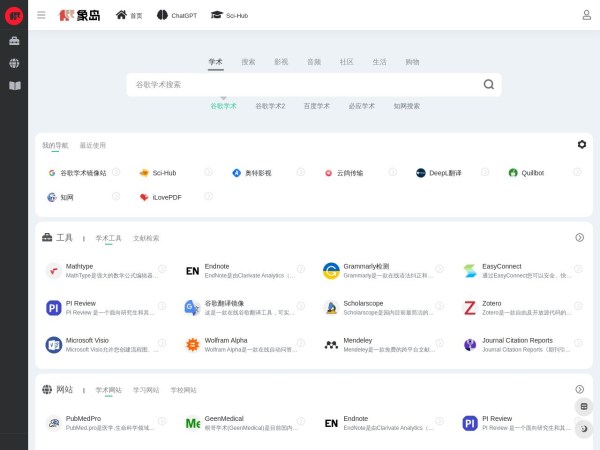
Task: Open Journal Citation Reports icon
Action: pos(470,345)
